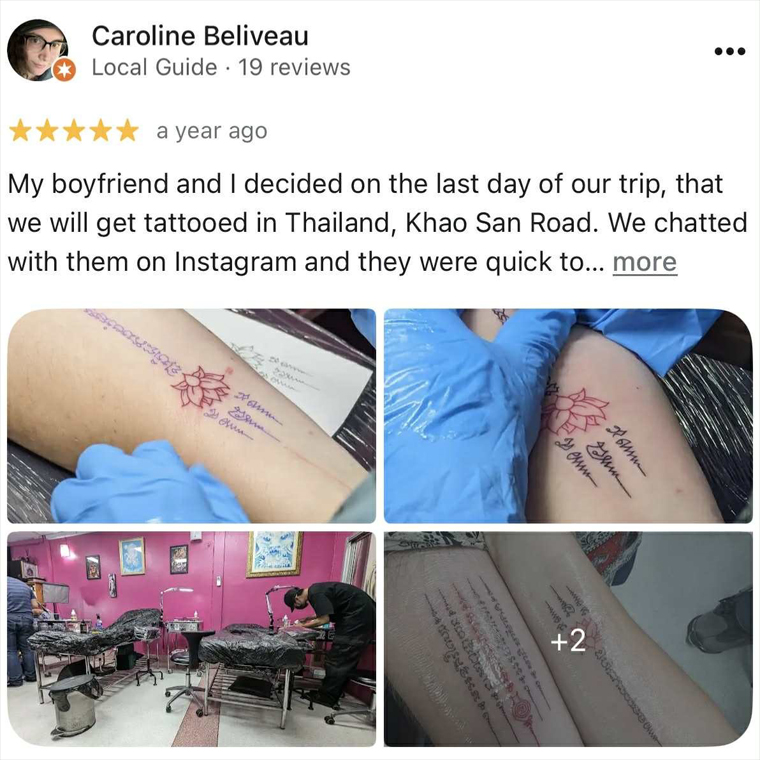760x760 pixels.
Task: Open the three-dot options menu
Action: 730,51
